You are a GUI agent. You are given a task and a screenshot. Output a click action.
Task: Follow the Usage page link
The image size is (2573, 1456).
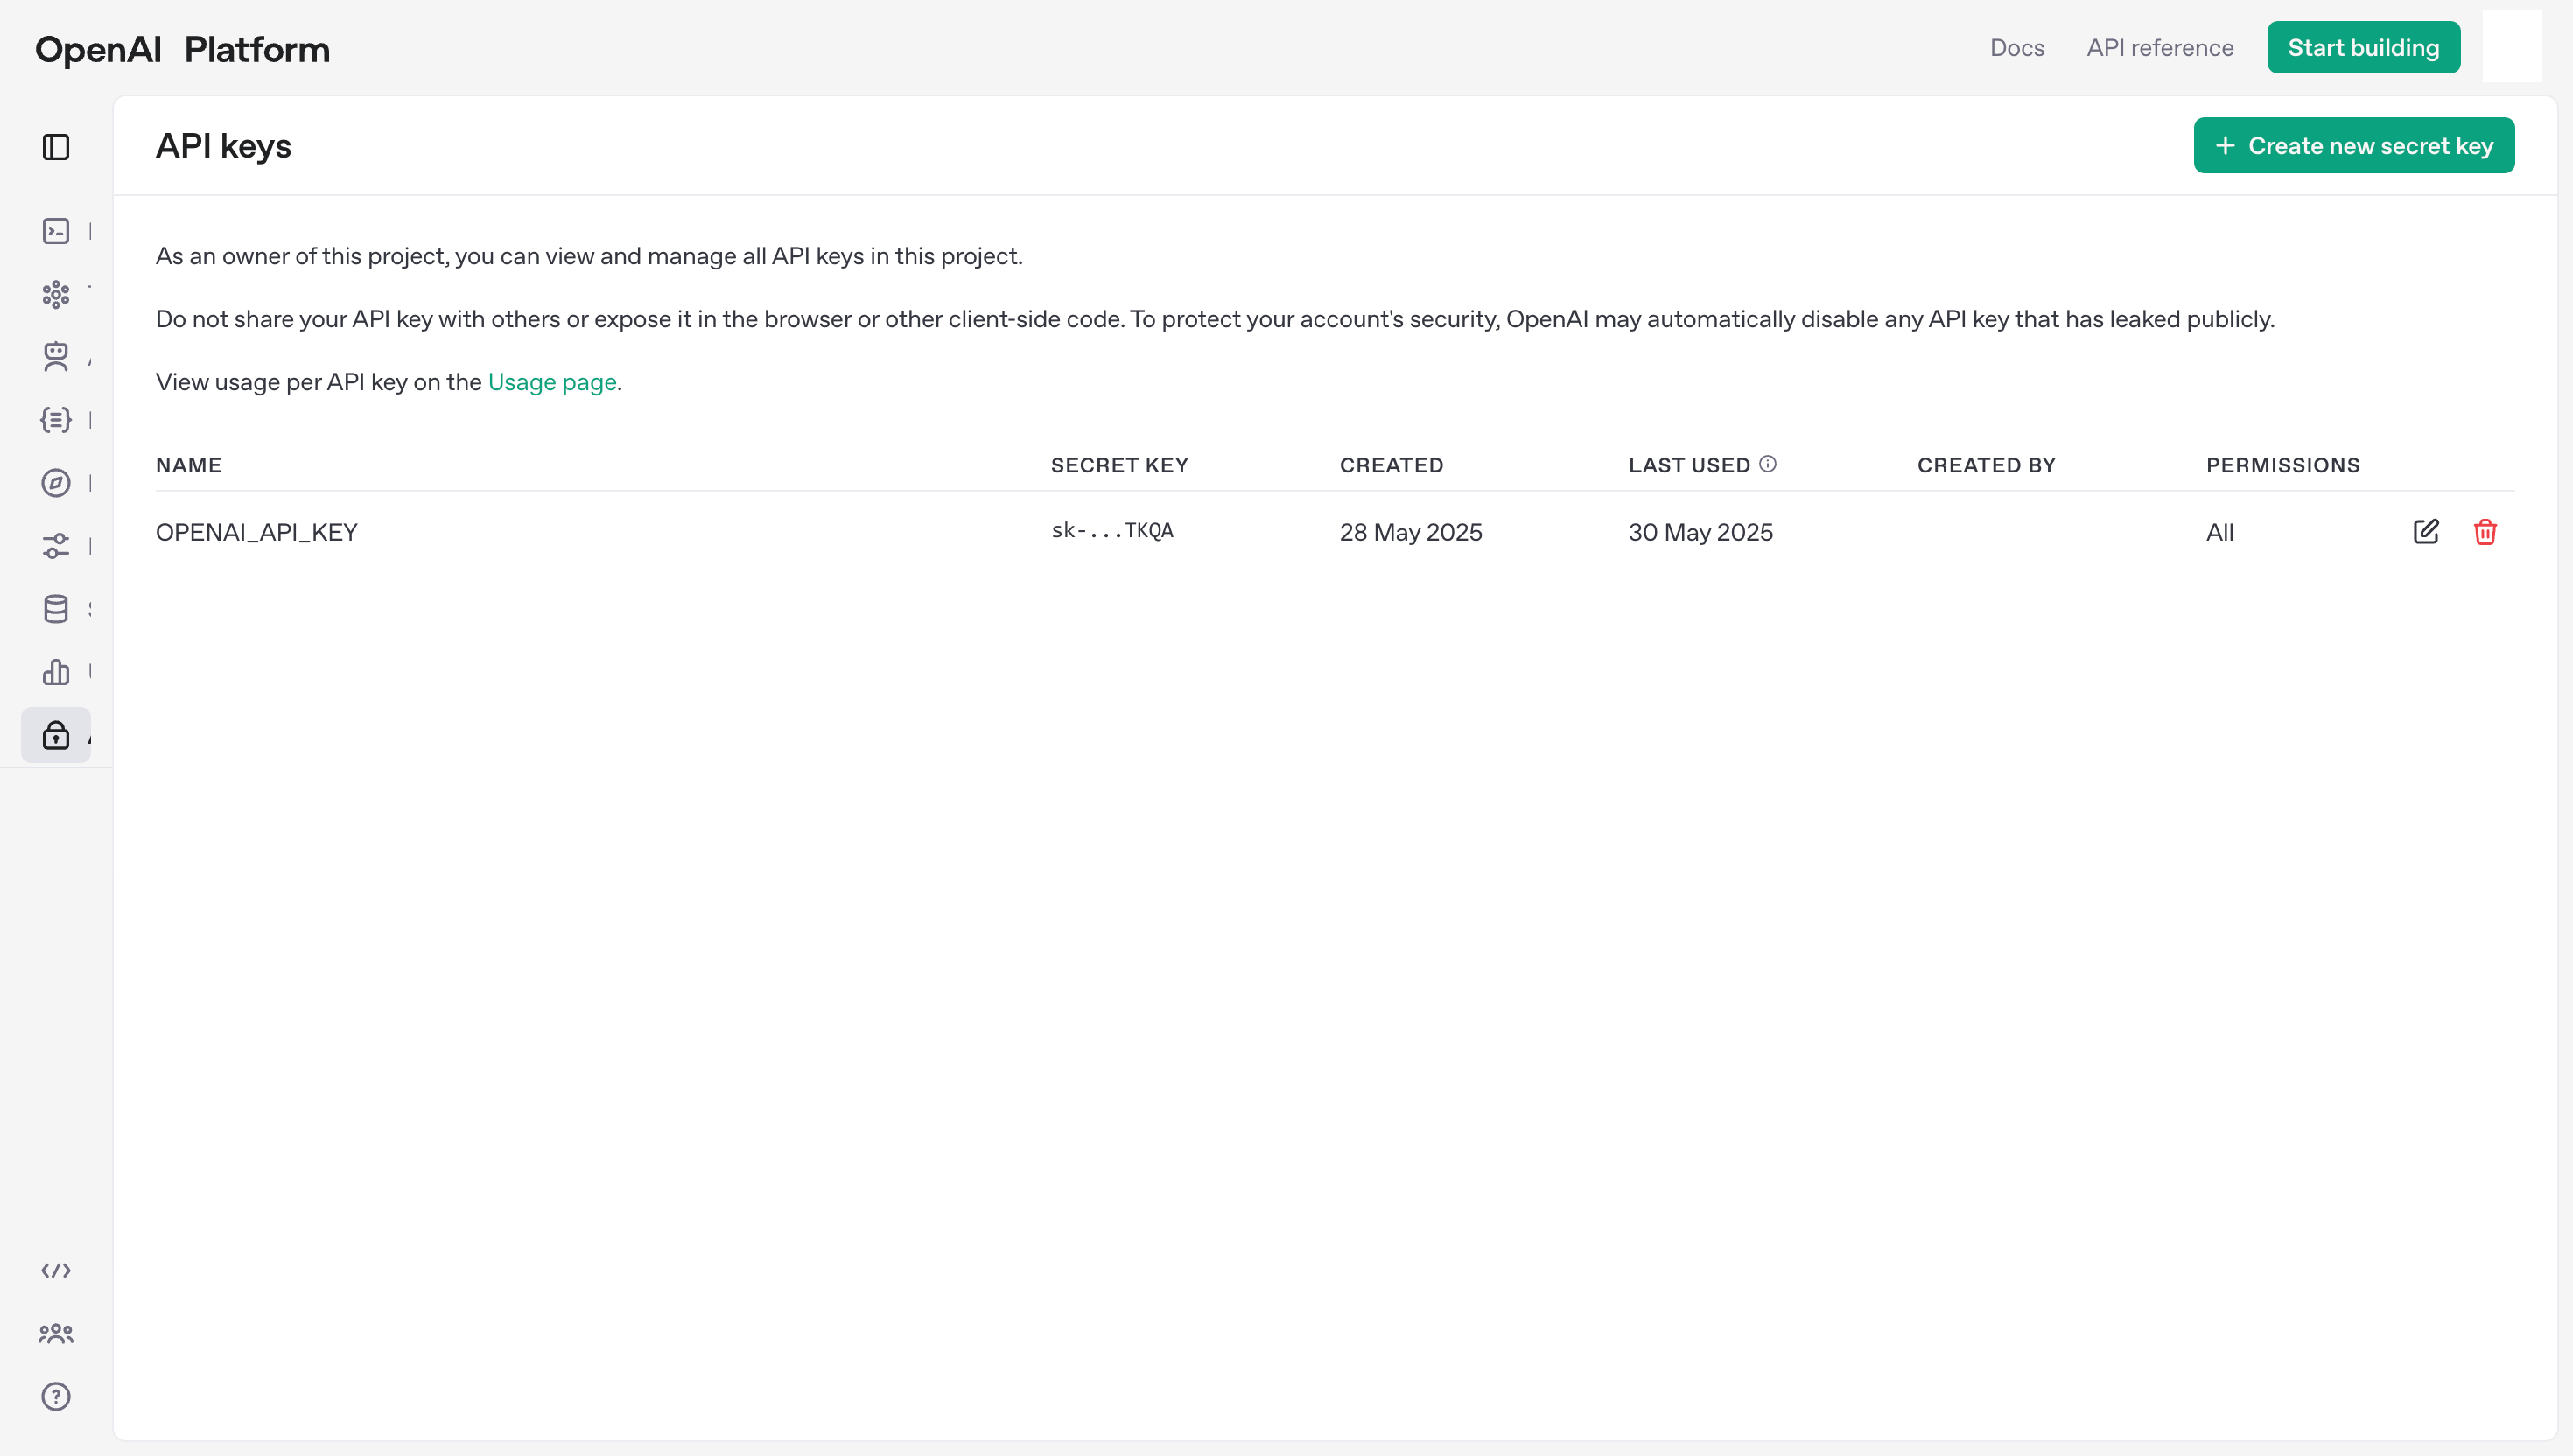[552, 382]
